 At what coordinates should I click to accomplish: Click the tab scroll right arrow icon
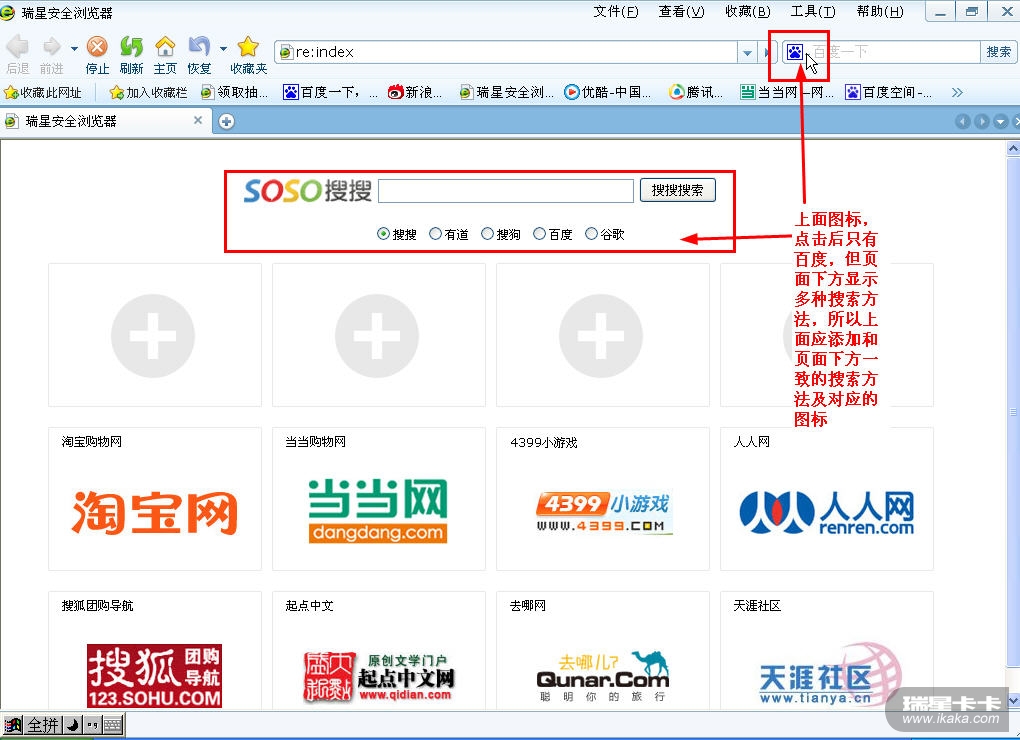[x=982, y=122]
